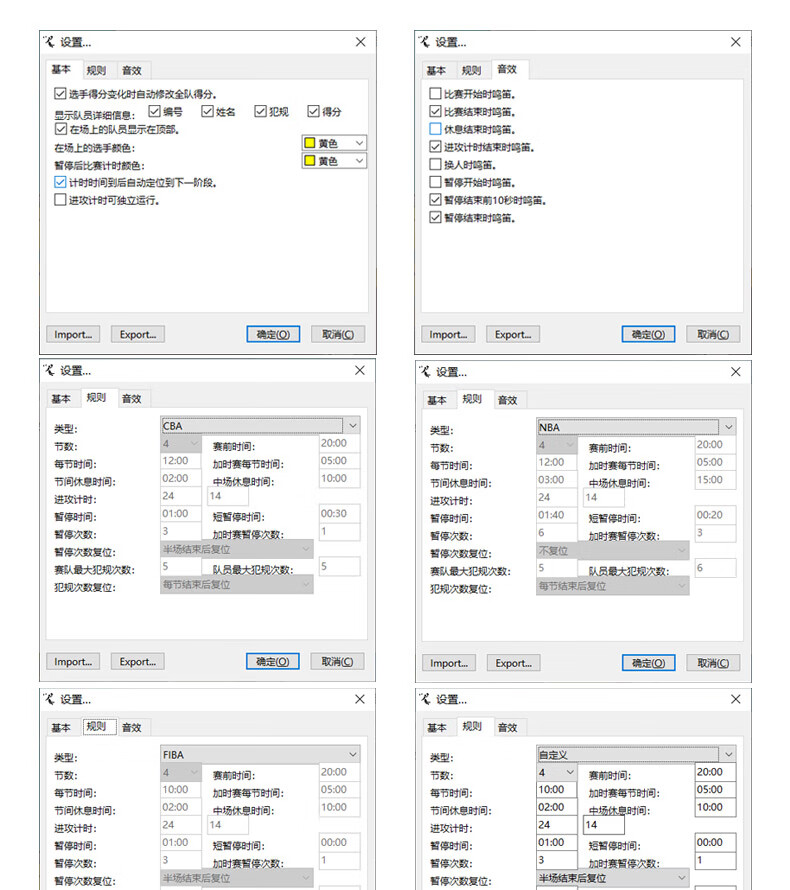Click 短暂停时间 field 00:00 in the 自定义 dialog

[716, 843]
